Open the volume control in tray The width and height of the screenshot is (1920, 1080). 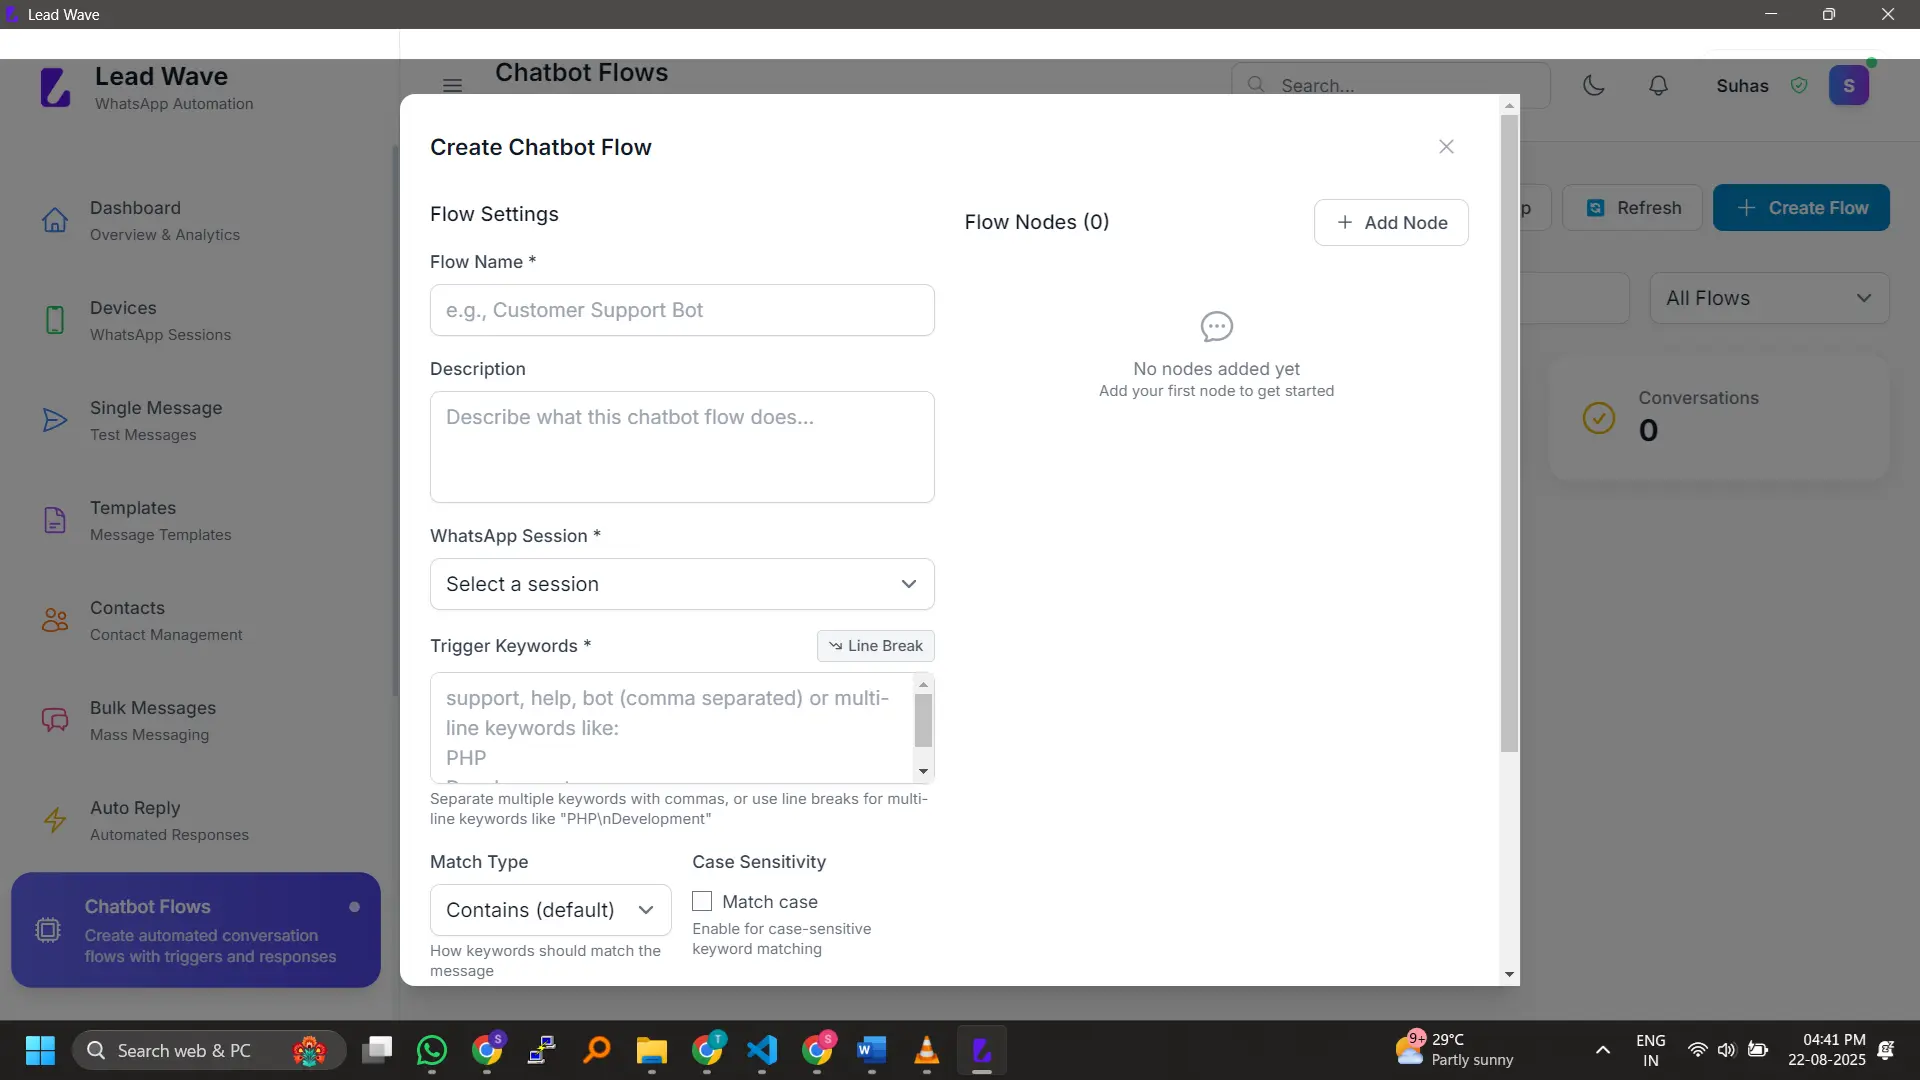coord(1727,1050)
